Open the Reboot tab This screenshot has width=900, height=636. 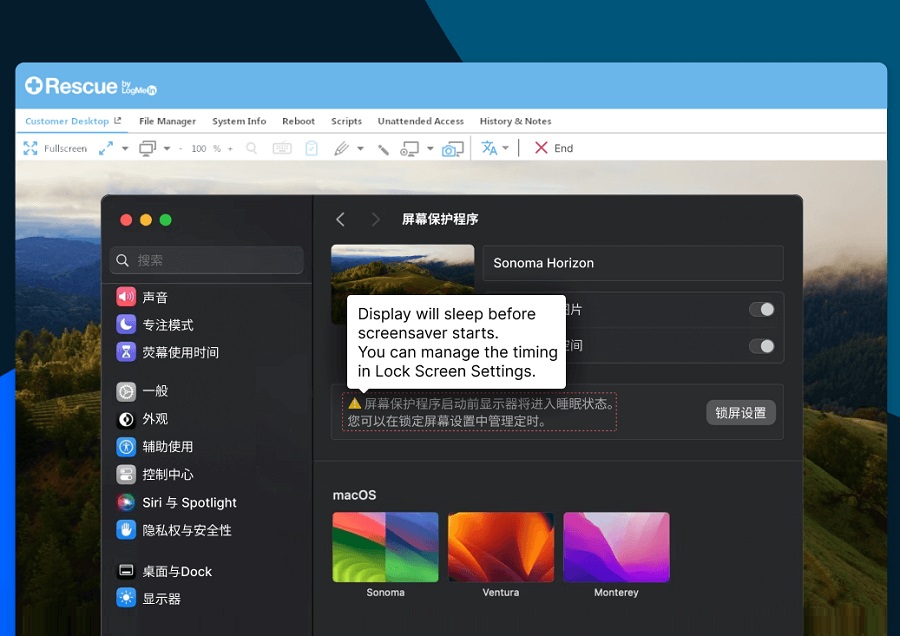[298, 121]
